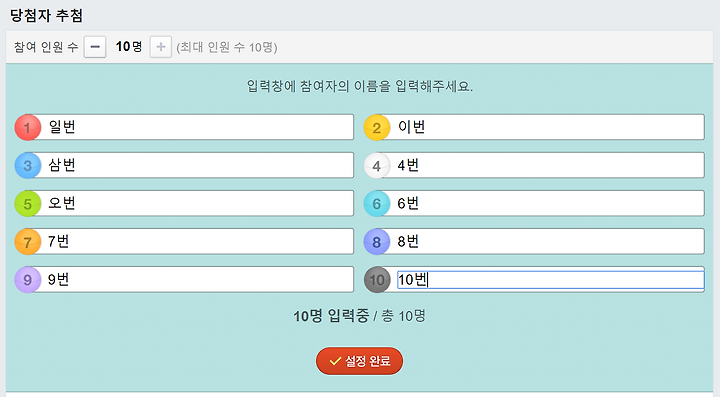Click the gray number 10 ball icon
The height and width of the screenshot is (397, 720).
(377, 280)
